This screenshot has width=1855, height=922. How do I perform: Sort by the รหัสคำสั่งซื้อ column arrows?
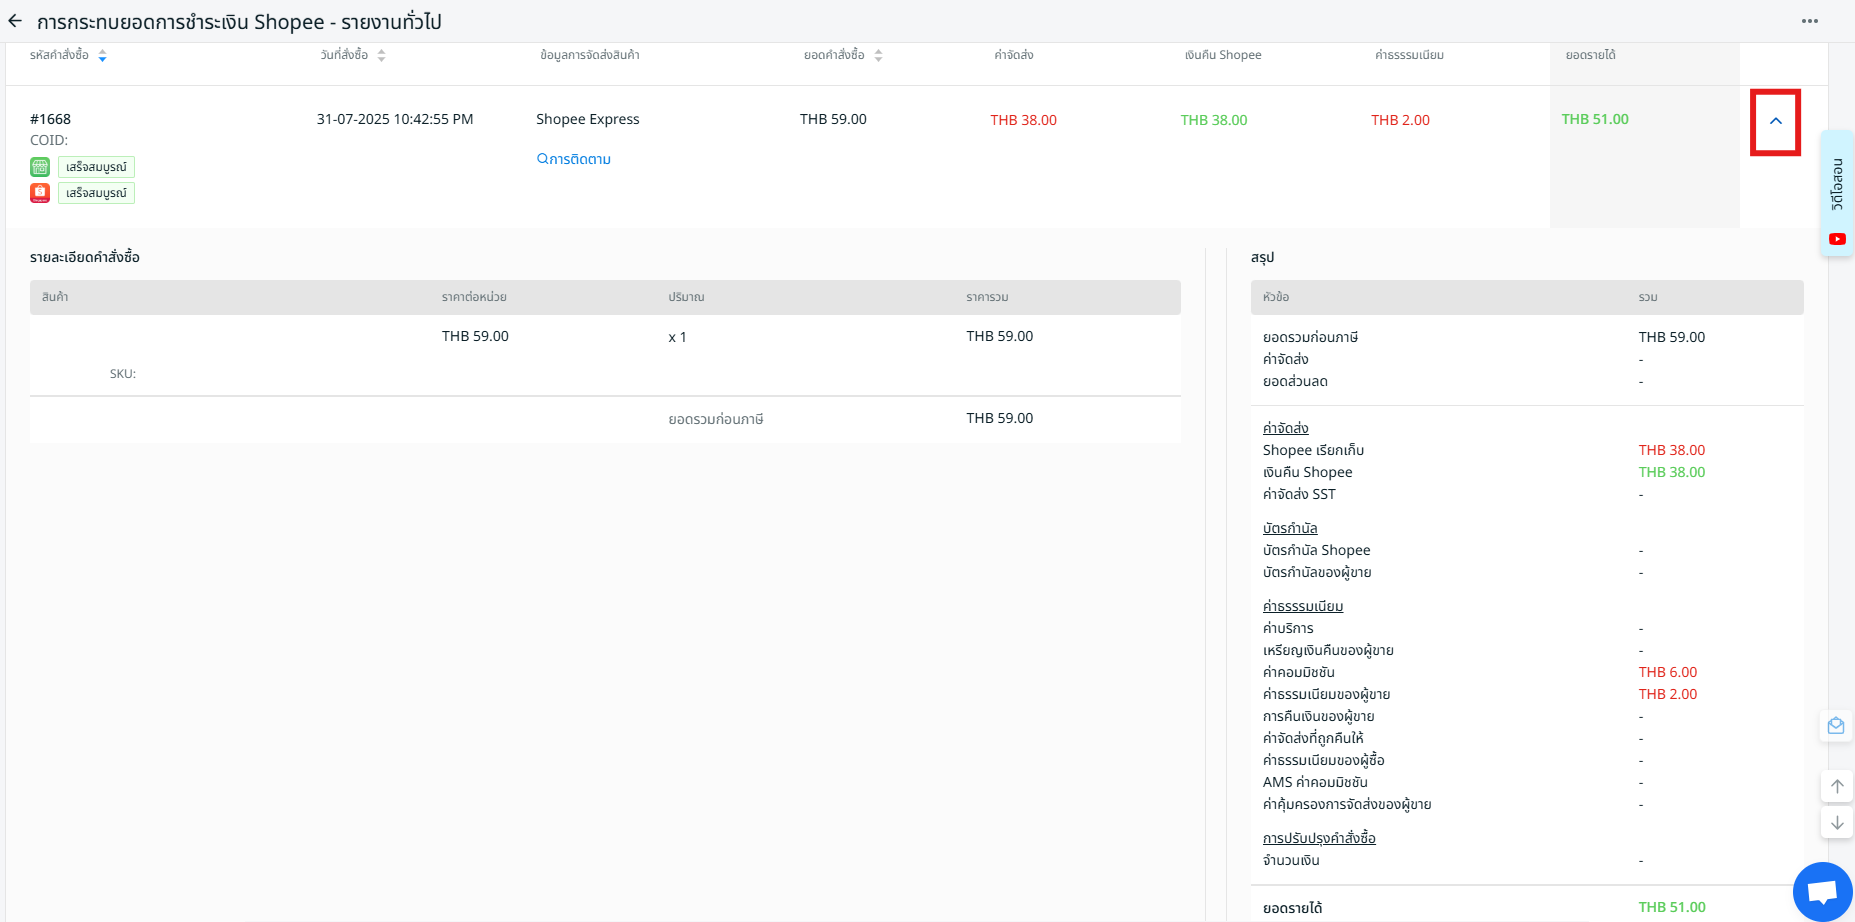(x=102, y=56)
